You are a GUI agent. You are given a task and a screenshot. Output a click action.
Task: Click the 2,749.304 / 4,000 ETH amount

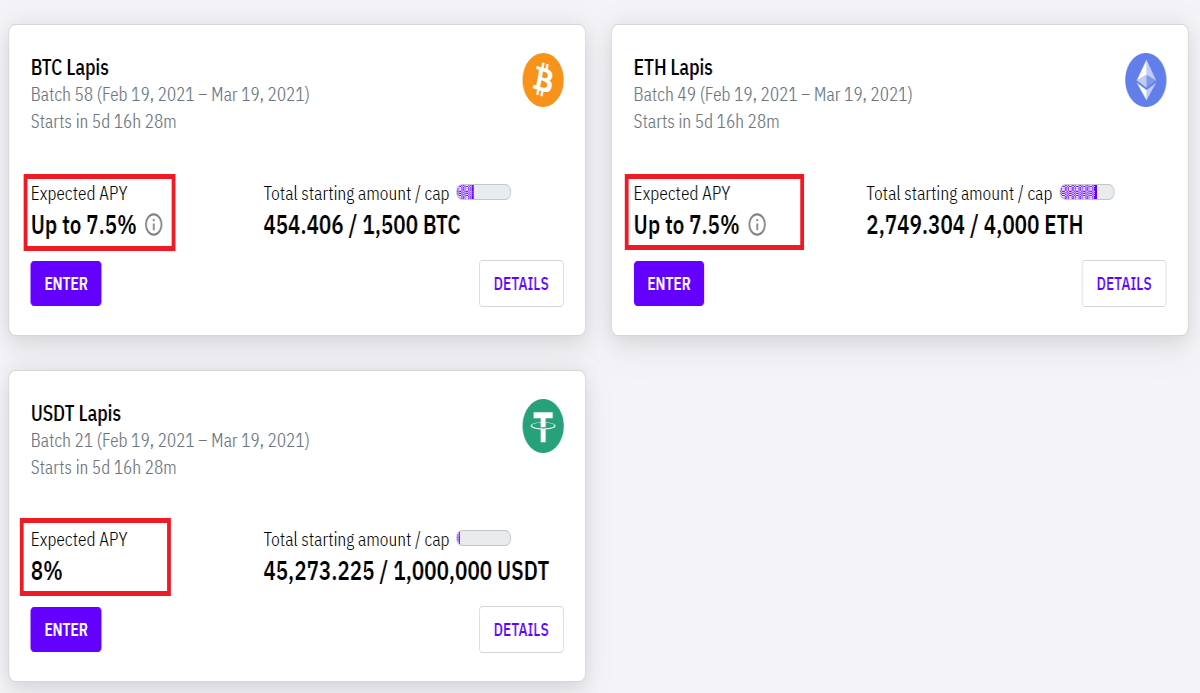tap(974, 225)
